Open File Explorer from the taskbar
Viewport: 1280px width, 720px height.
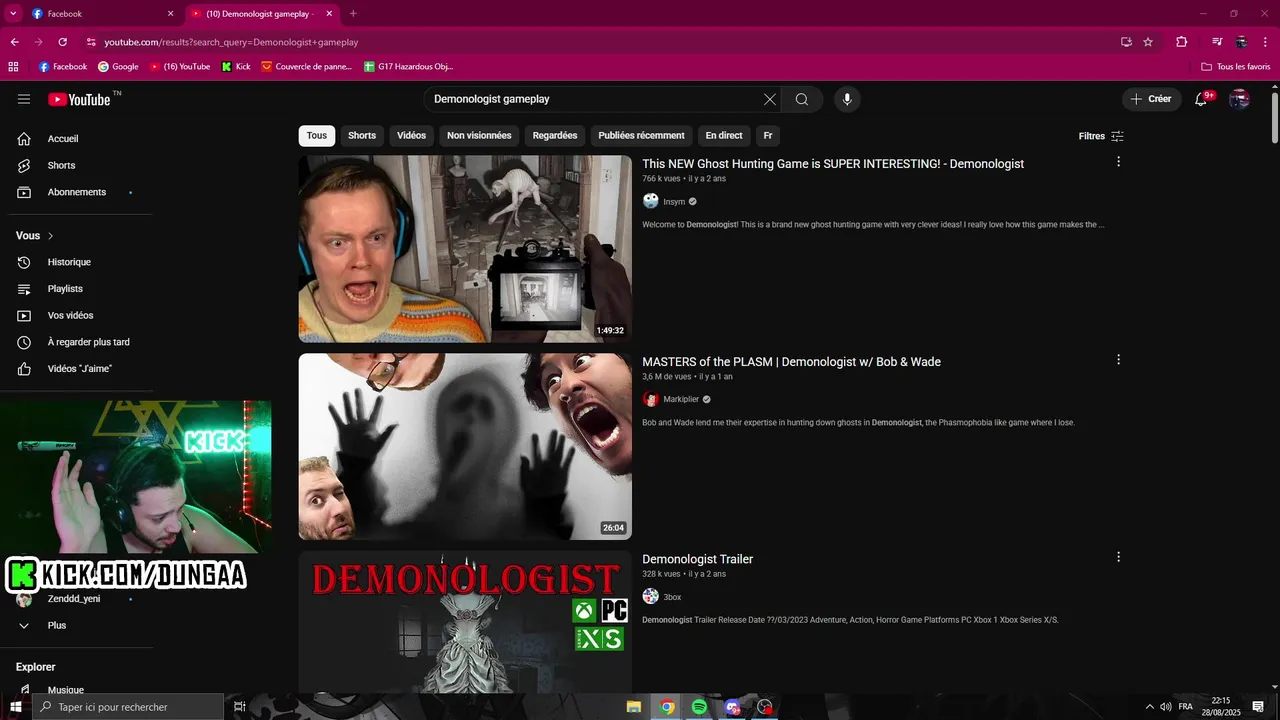pyautogui.click(x=634, y=707)
